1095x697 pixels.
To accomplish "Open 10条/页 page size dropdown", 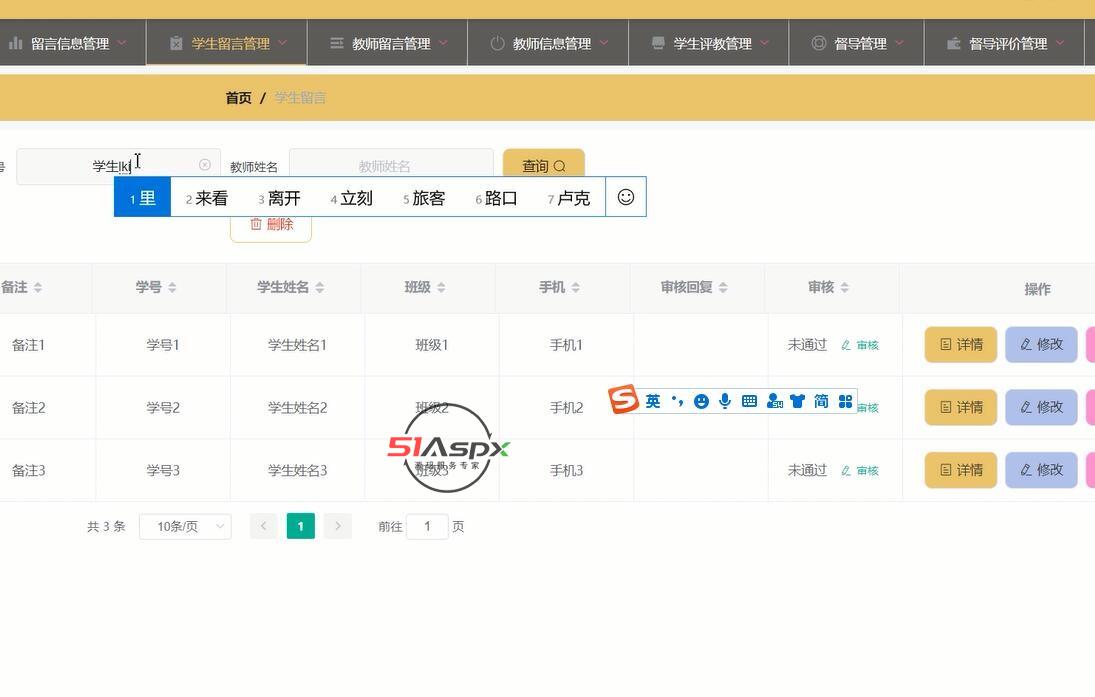I will pyautogui.click(x=185, y=527).
